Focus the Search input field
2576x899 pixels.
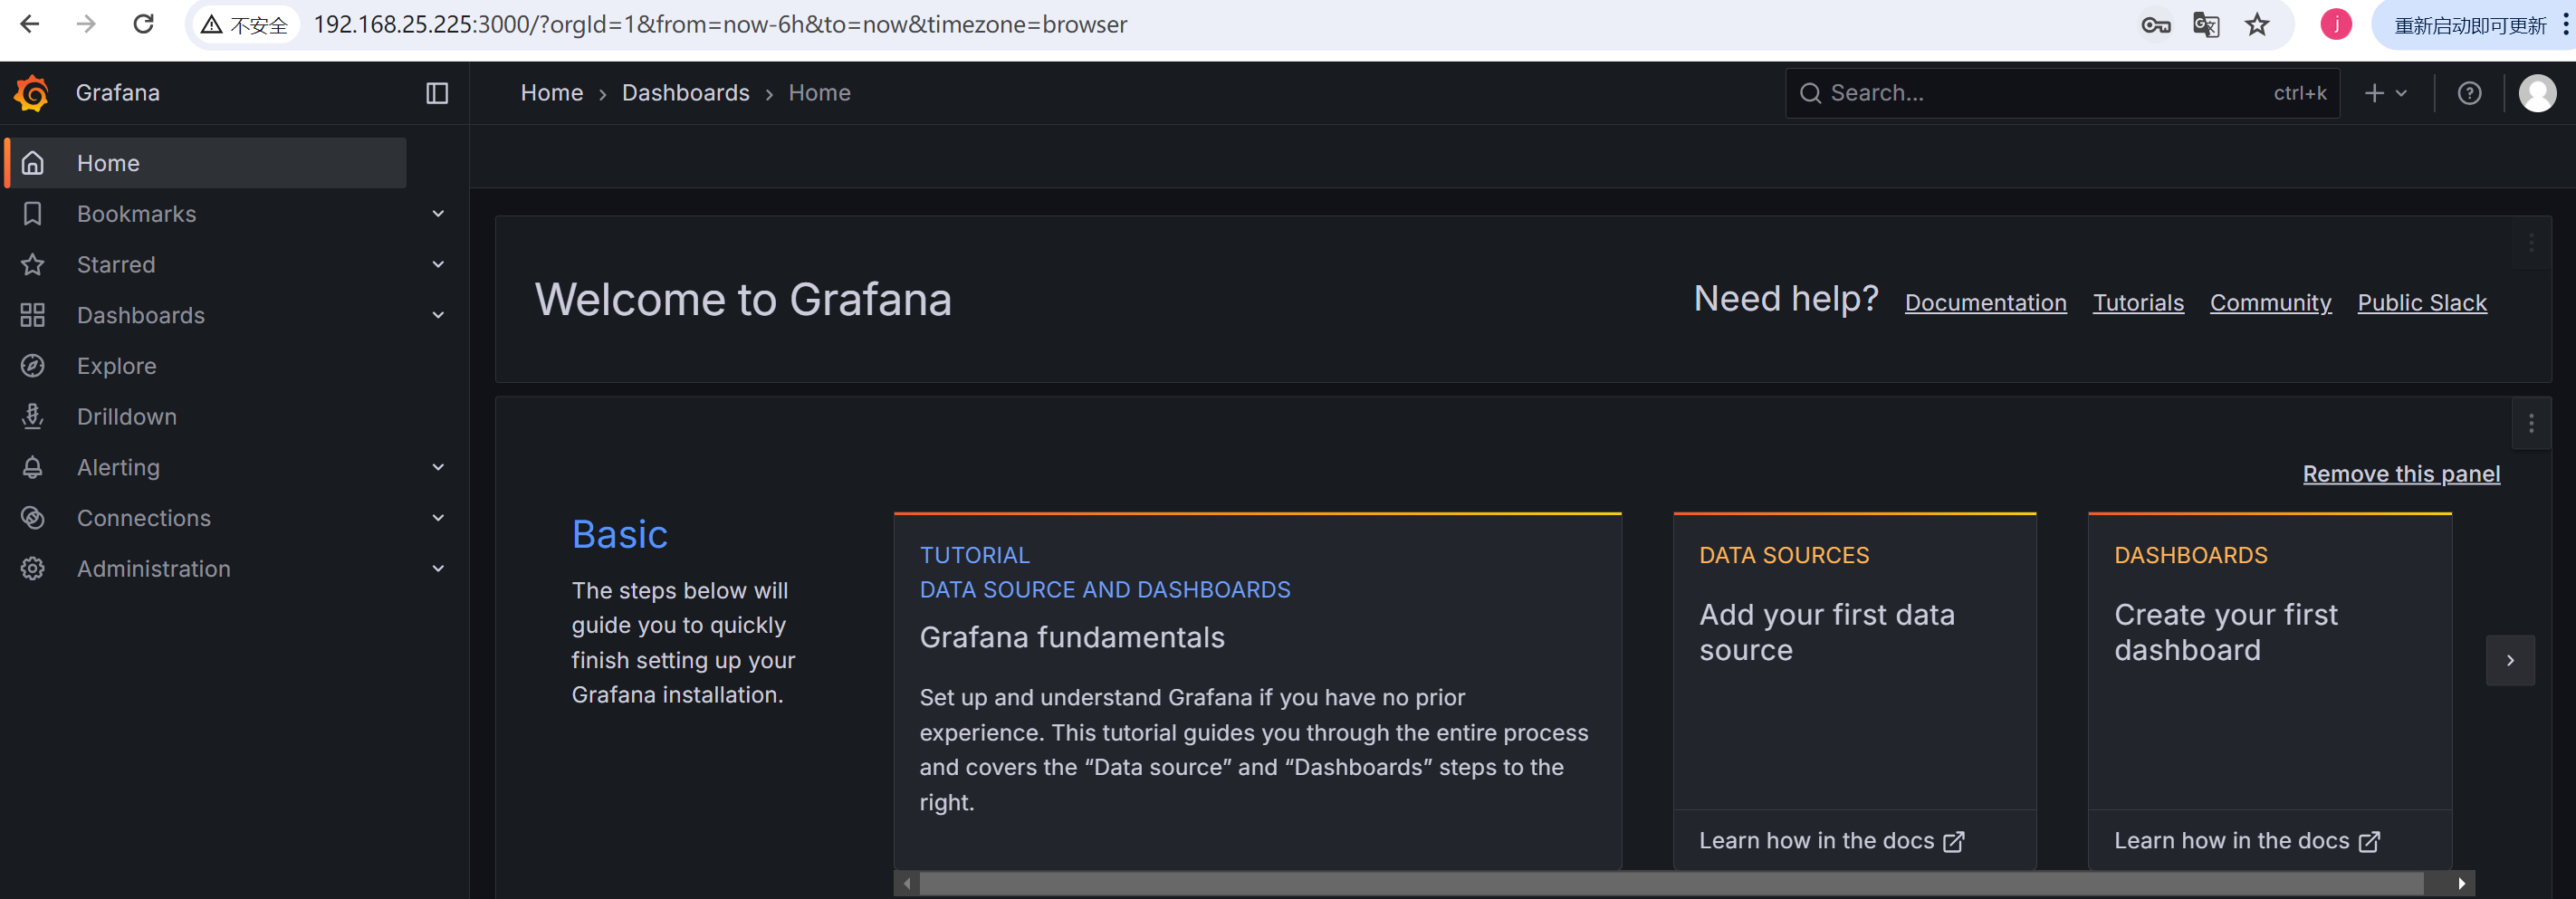(2062, 93)
